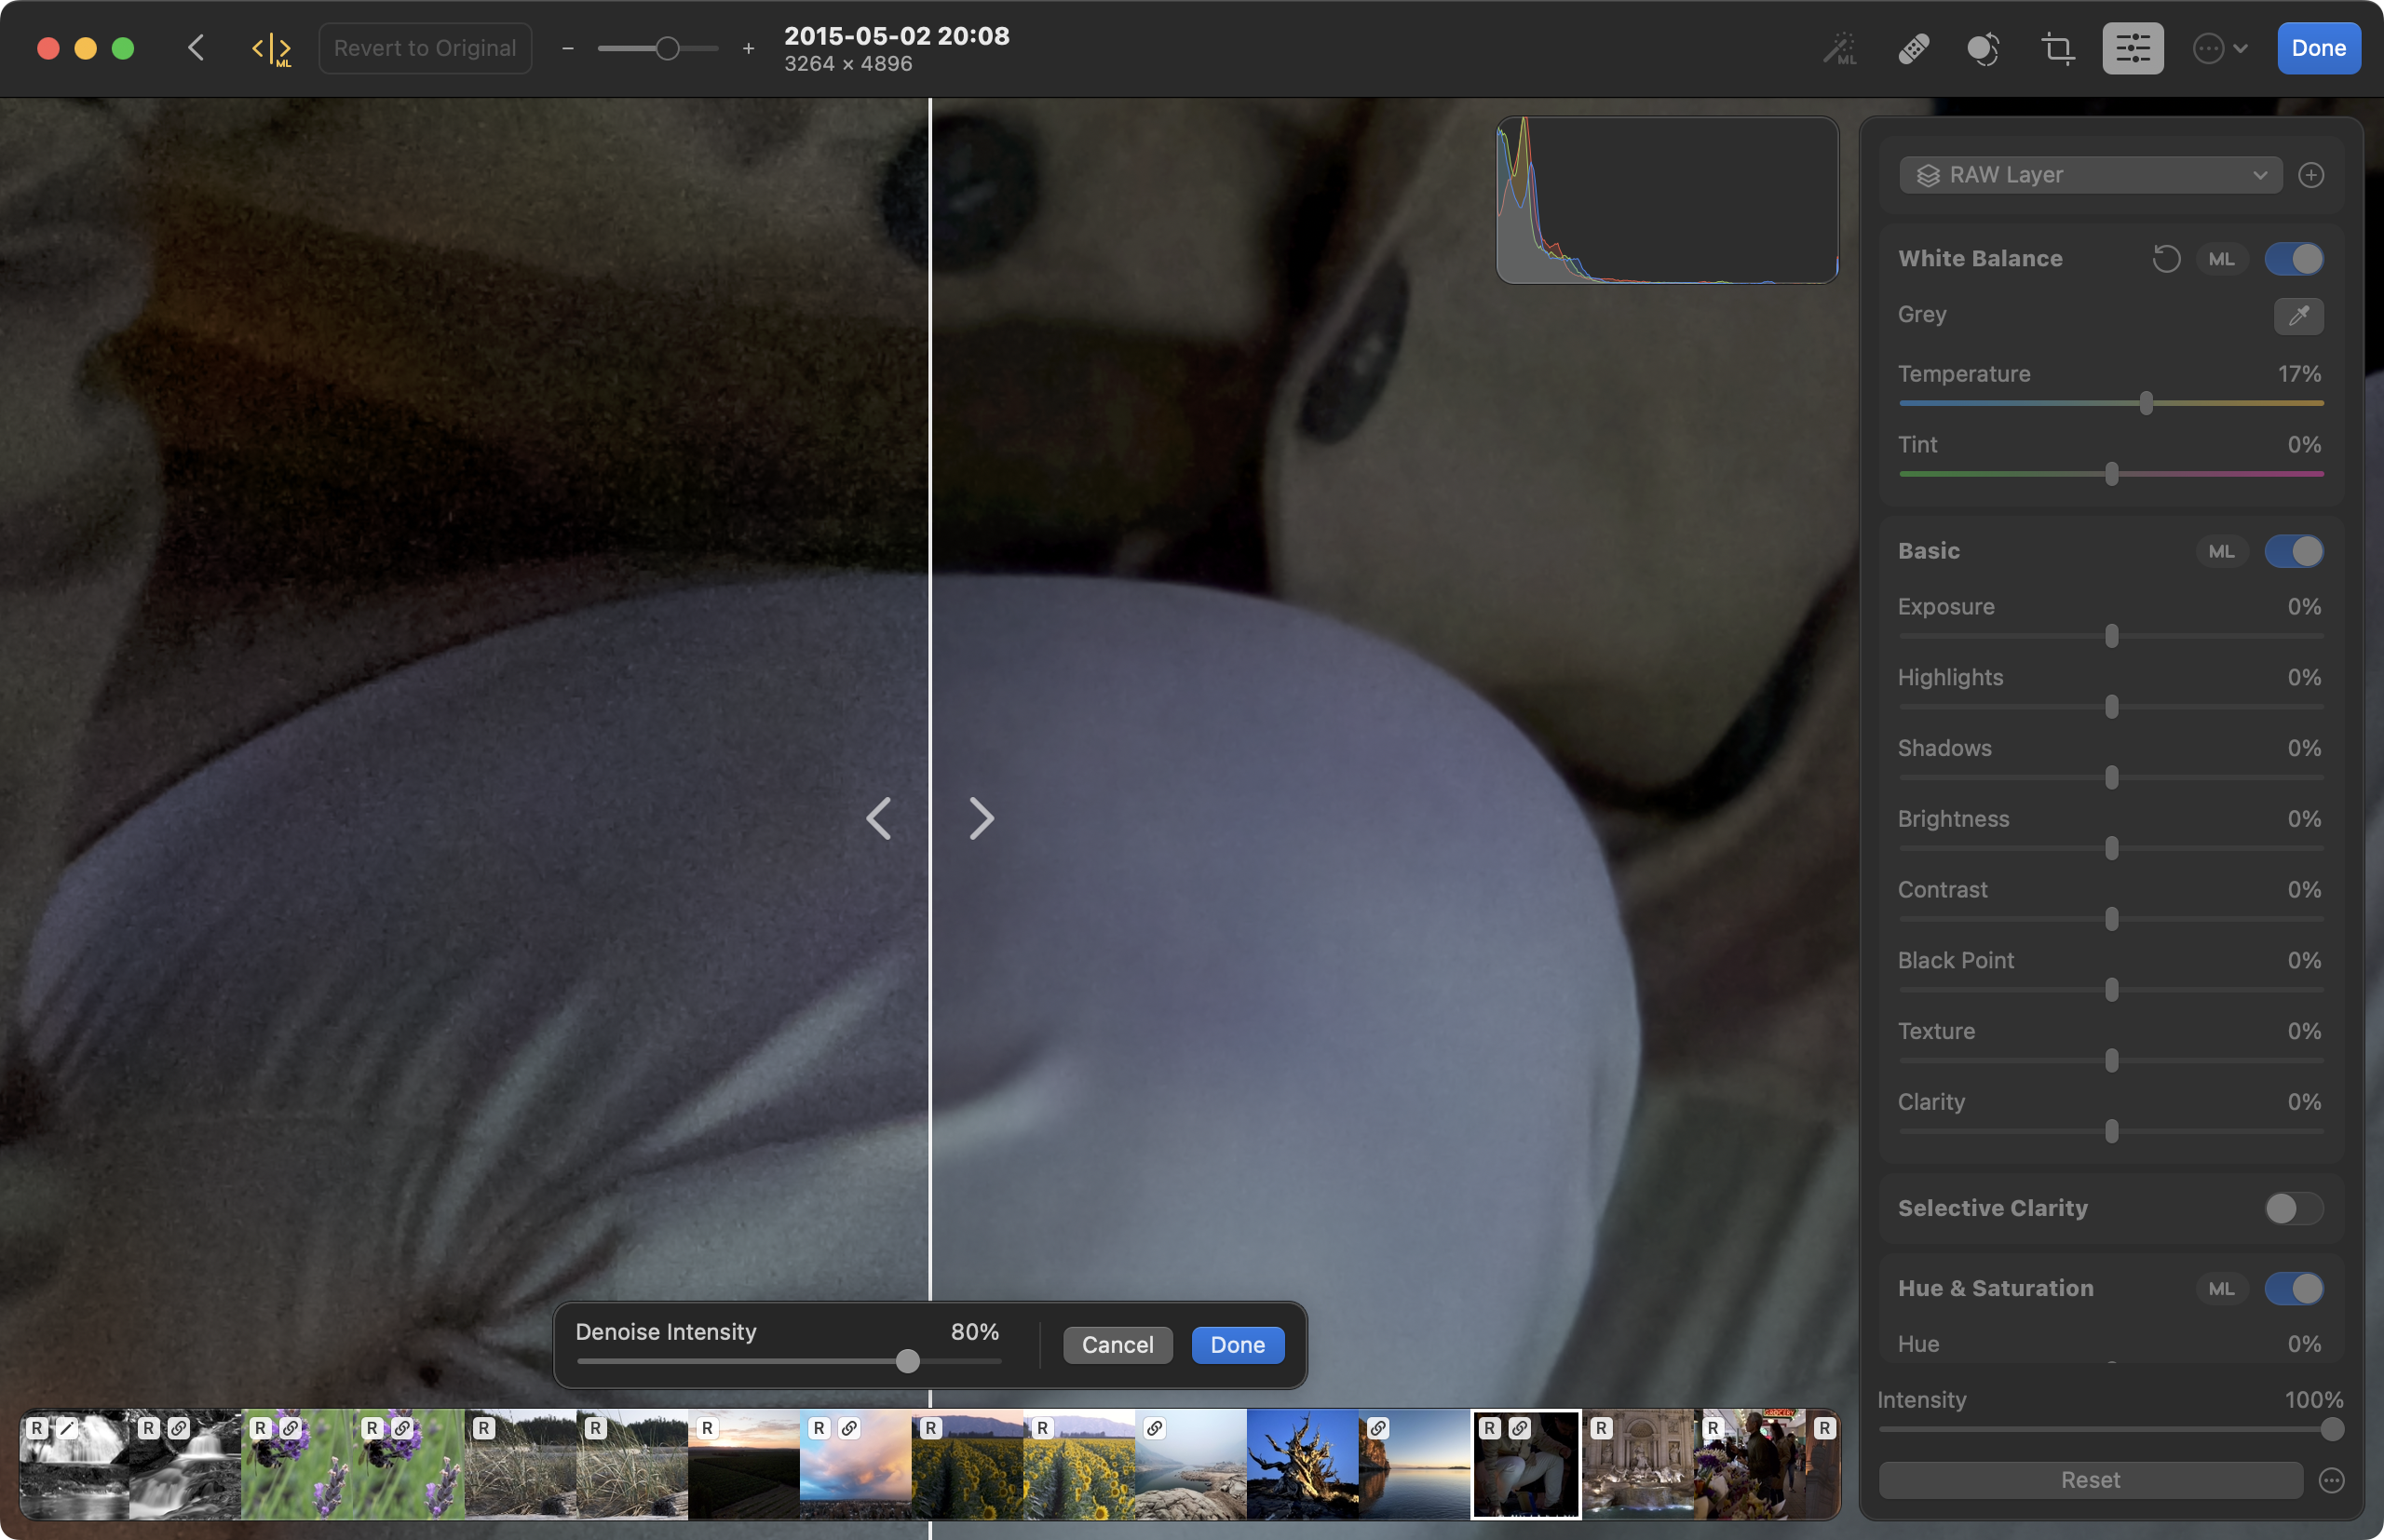Click the zoom out minus icon

pyautogui.click(x=568, y=48)
